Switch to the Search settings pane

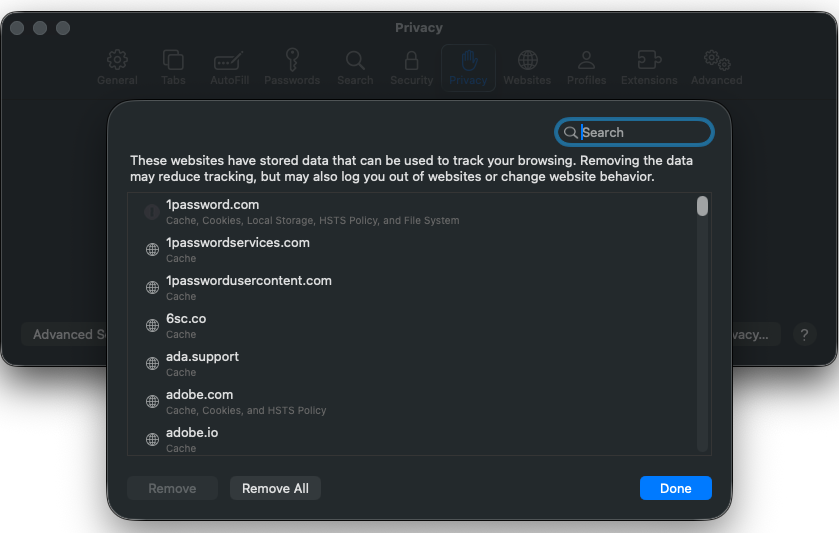pyautogui.click(x=355, y=67)
